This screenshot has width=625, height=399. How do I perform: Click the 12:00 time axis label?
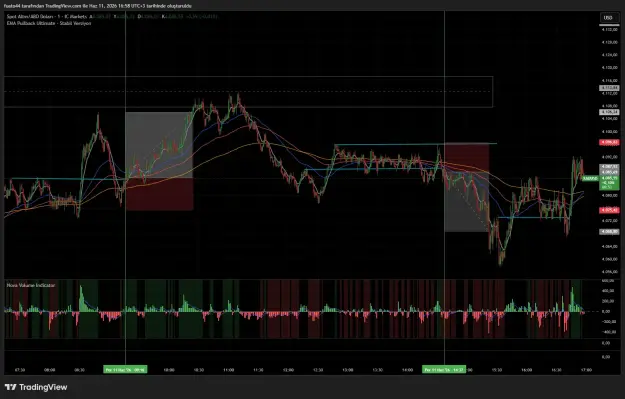click(288, 370)
